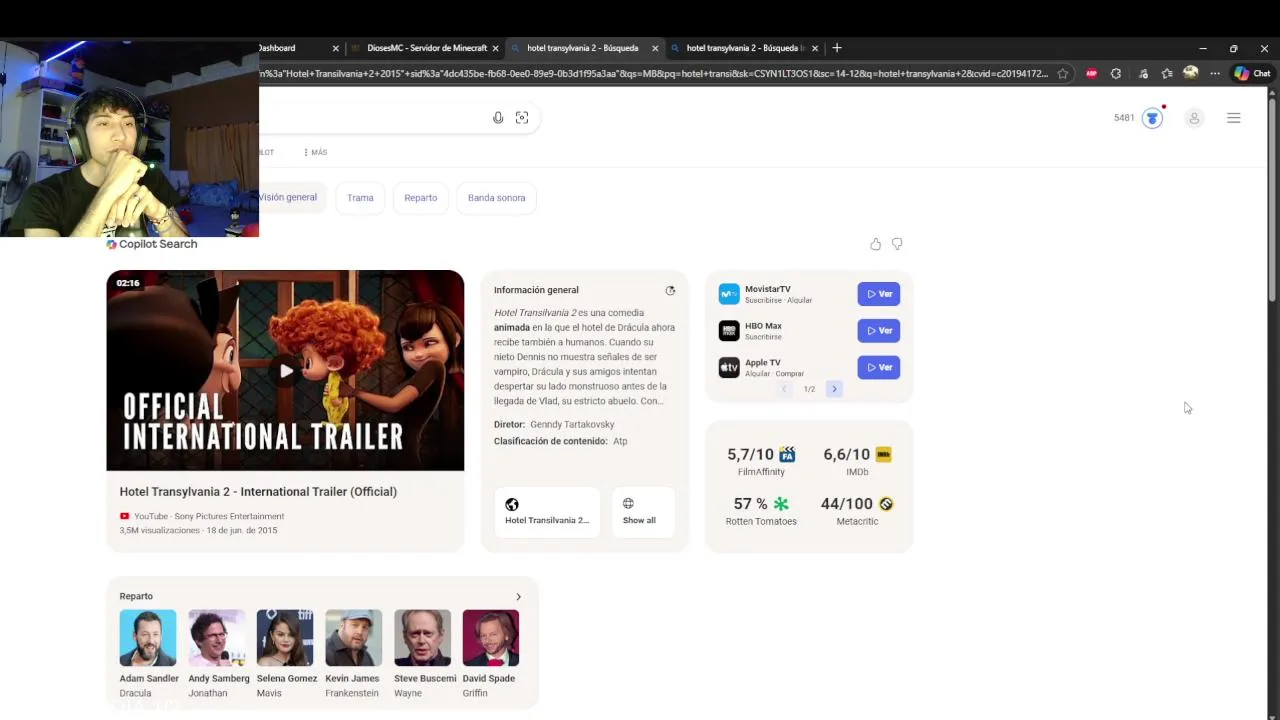Click the account profile icon
Image resolution: width=1280 pixels, height=720 pixels.
click(1194, 118)
